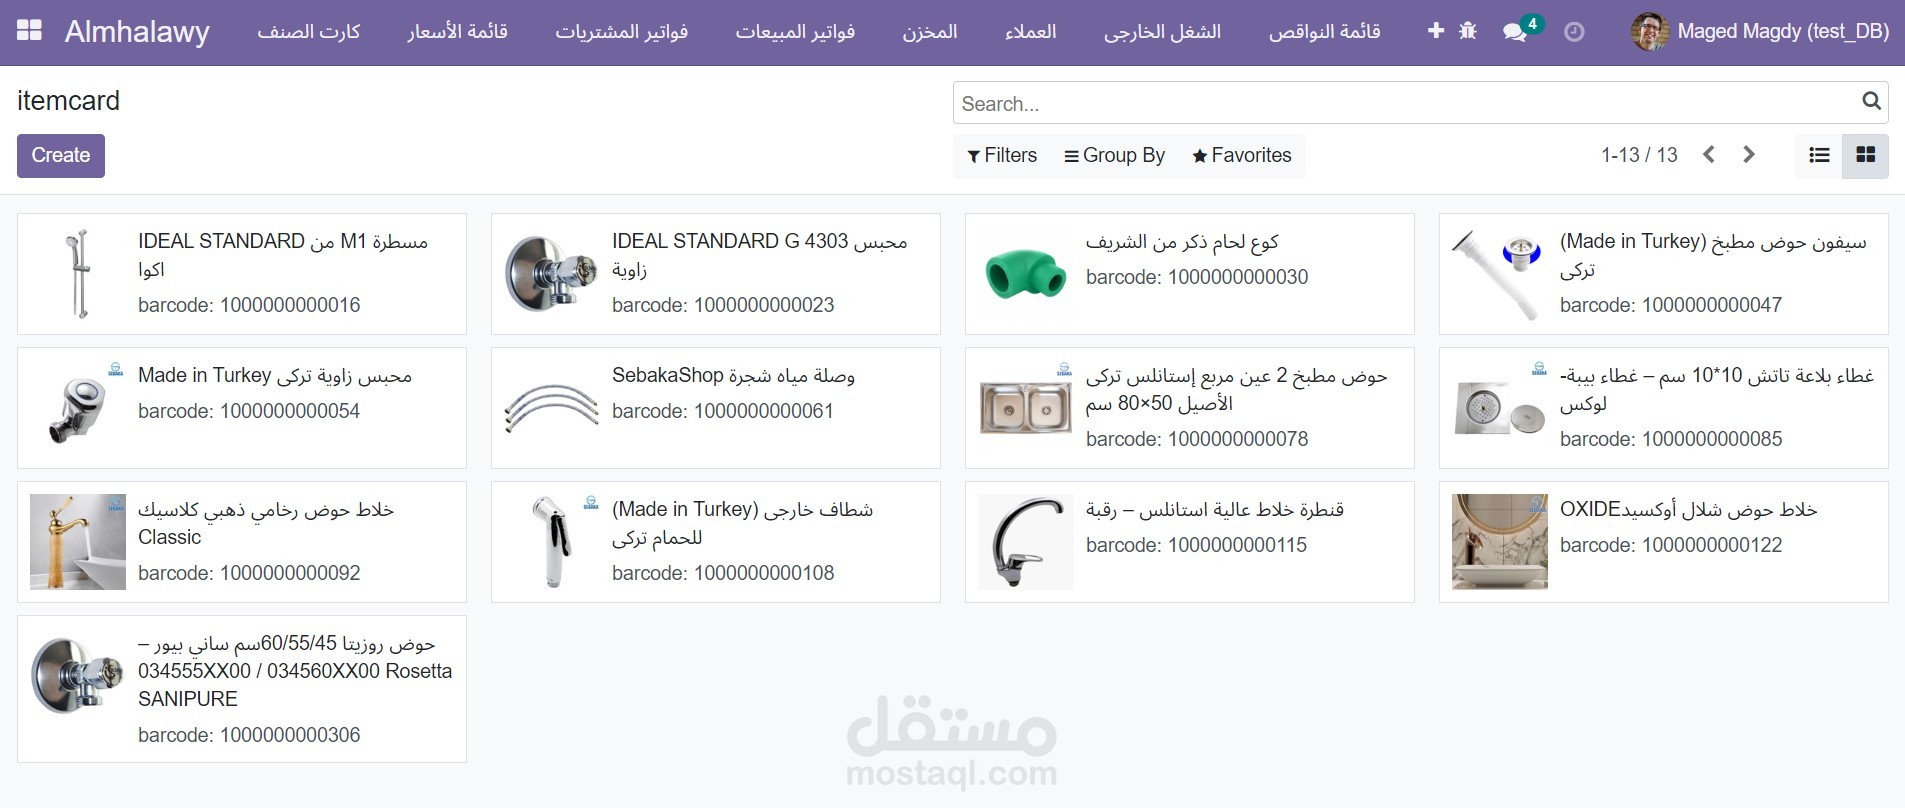Open the golden Classic mixer thumbnail
Image resolution: width=1905 pixels, height=808 pixels.
point(78,542)
